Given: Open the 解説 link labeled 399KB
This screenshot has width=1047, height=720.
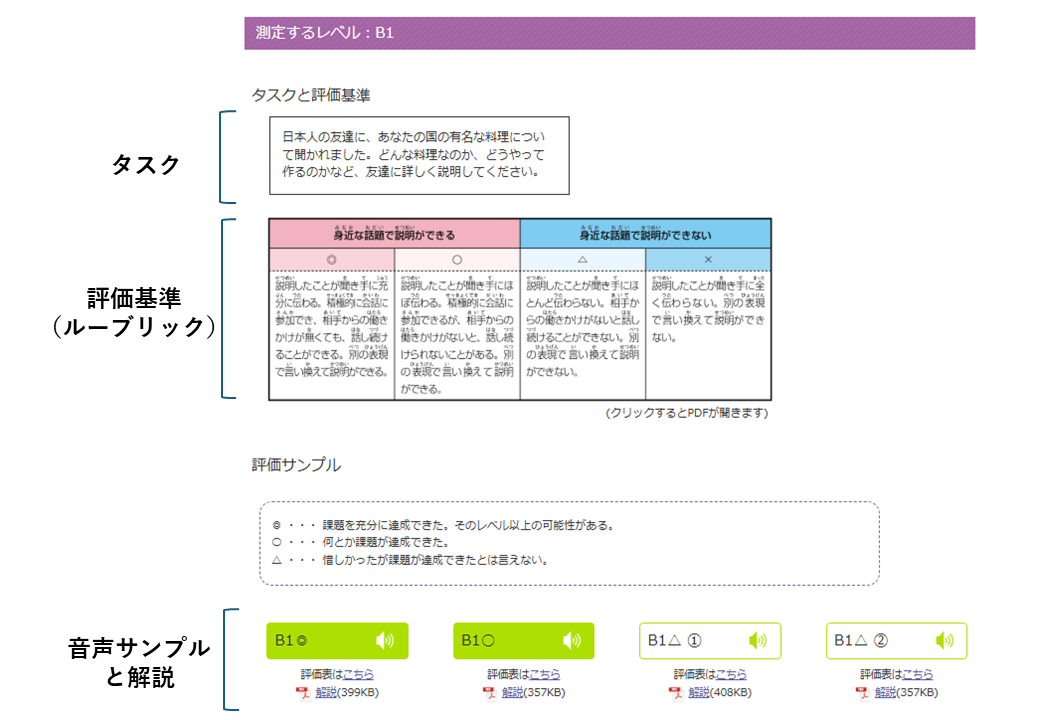Looking at the screenshot, I should click(x=325, y=693).
